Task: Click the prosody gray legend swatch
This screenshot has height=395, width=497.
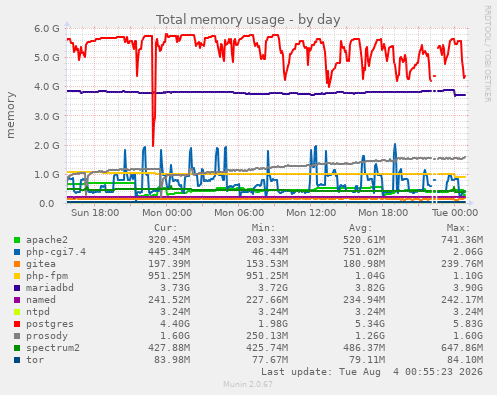Action: pos(17,336)
